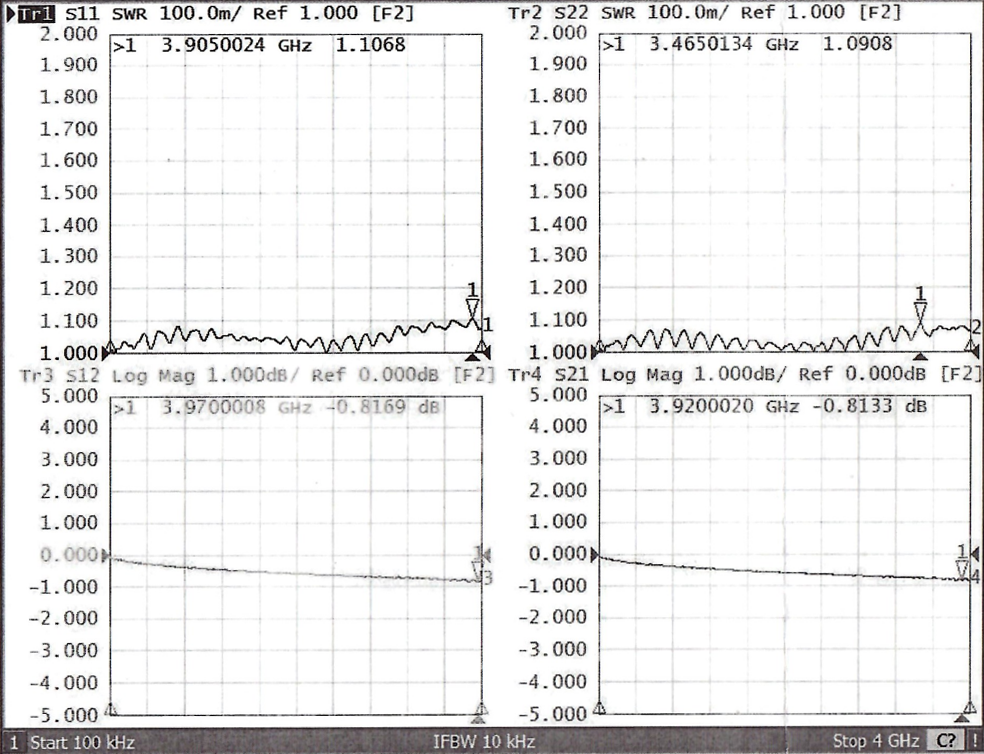Viewport: 984px width, 754px height.
Task: Select channel 1 indicator in status bar
Action: (x=13, y=742)
